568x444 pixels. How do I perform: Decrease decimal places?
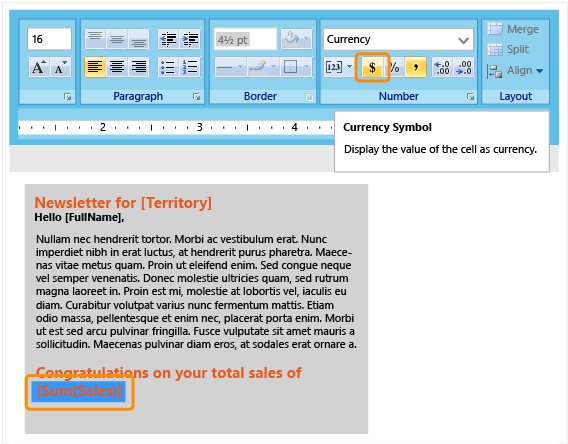tap(464, 67)
